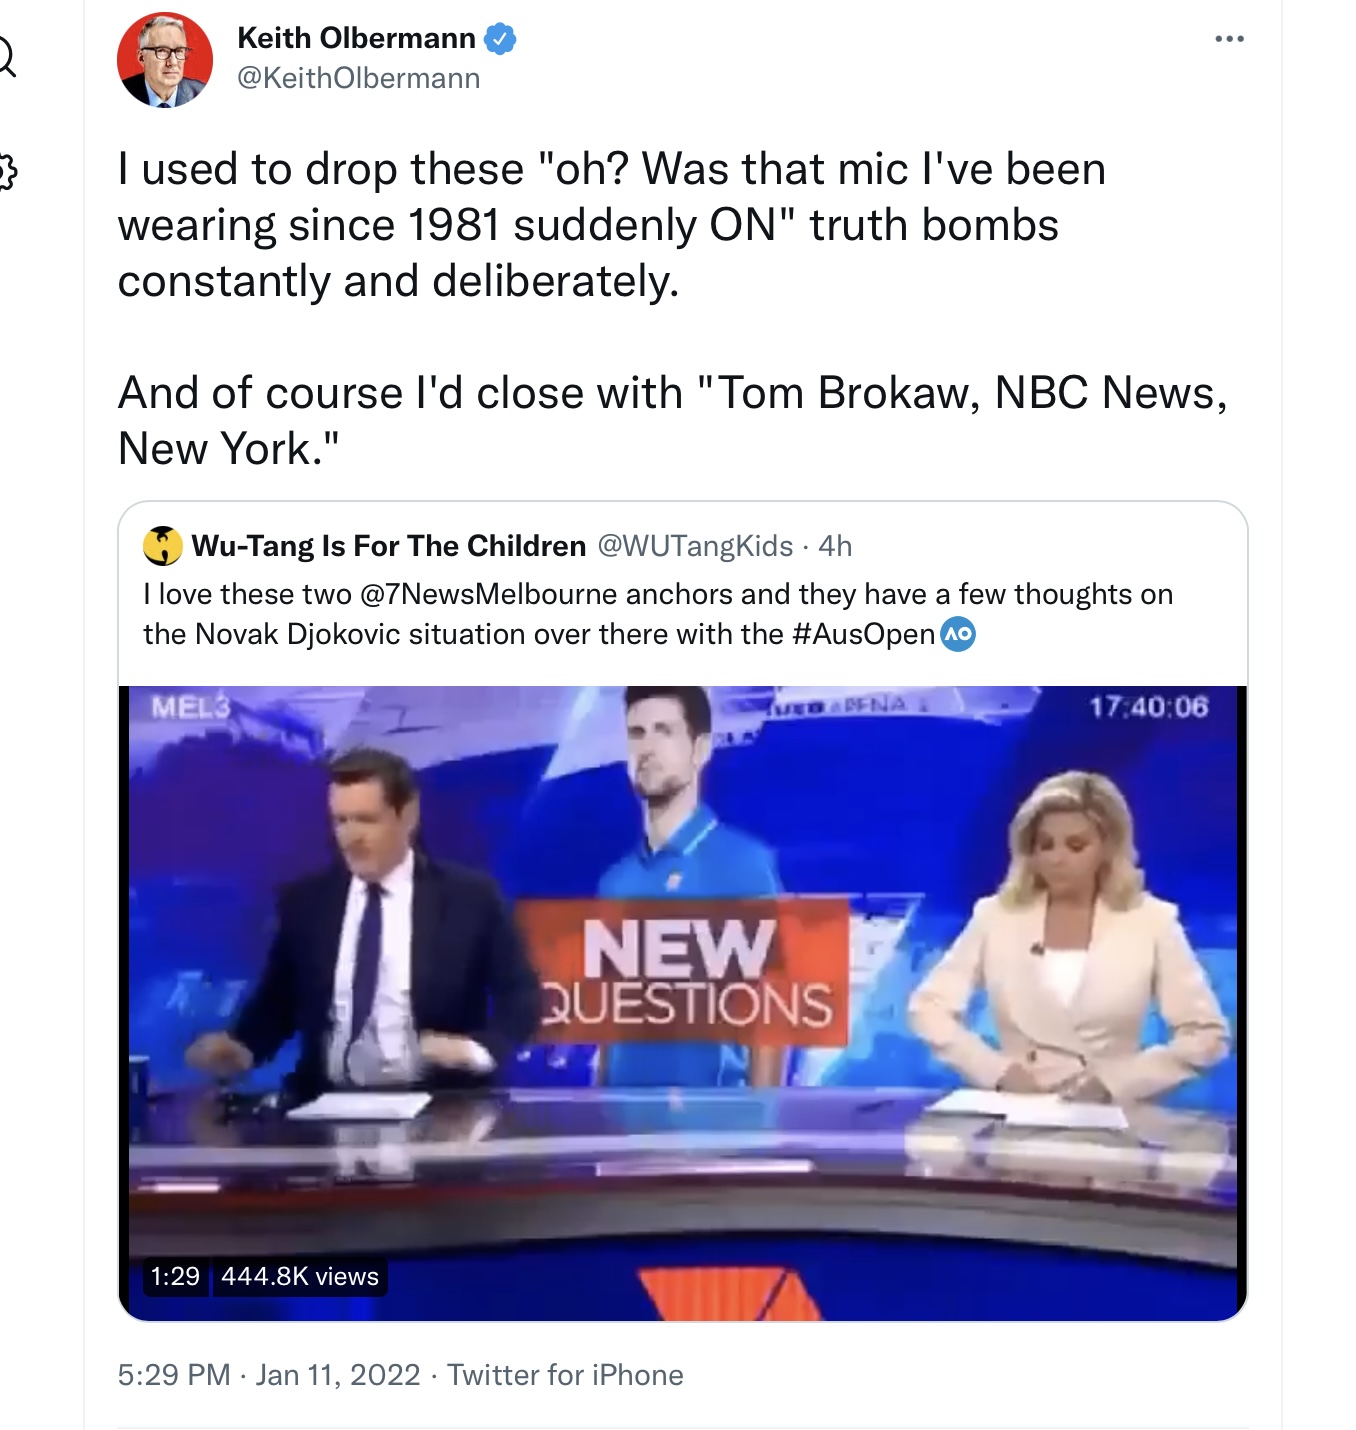Open the 5:29 PM Jan 11, 2022 timestamp
Image resolution: width=1356 pixels, height=1430 pixels.
[269, 1375]
